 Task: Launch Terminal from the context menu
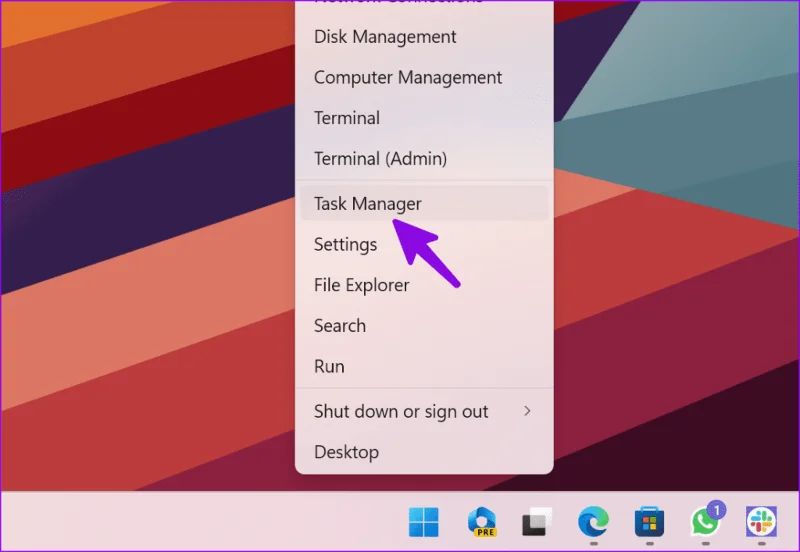tap(424, 118)
